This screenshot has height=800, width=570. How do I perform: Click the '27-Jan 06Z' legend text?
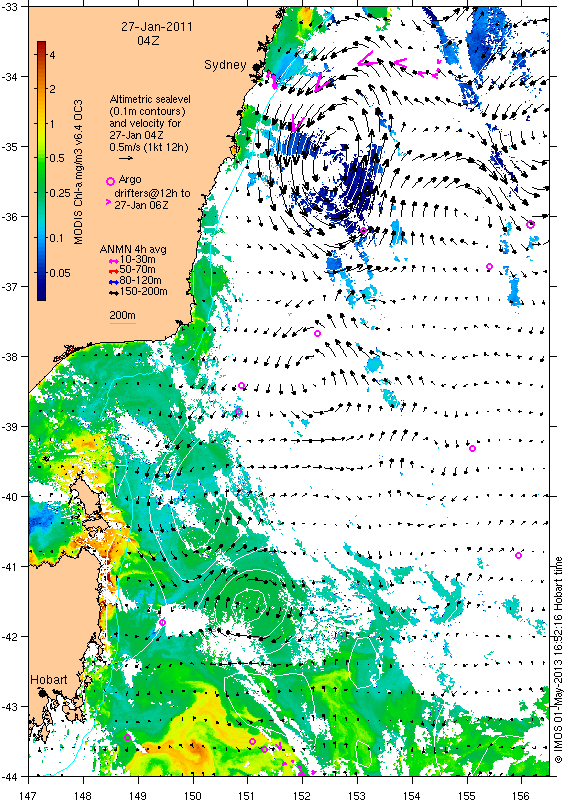tap(141, 205)
